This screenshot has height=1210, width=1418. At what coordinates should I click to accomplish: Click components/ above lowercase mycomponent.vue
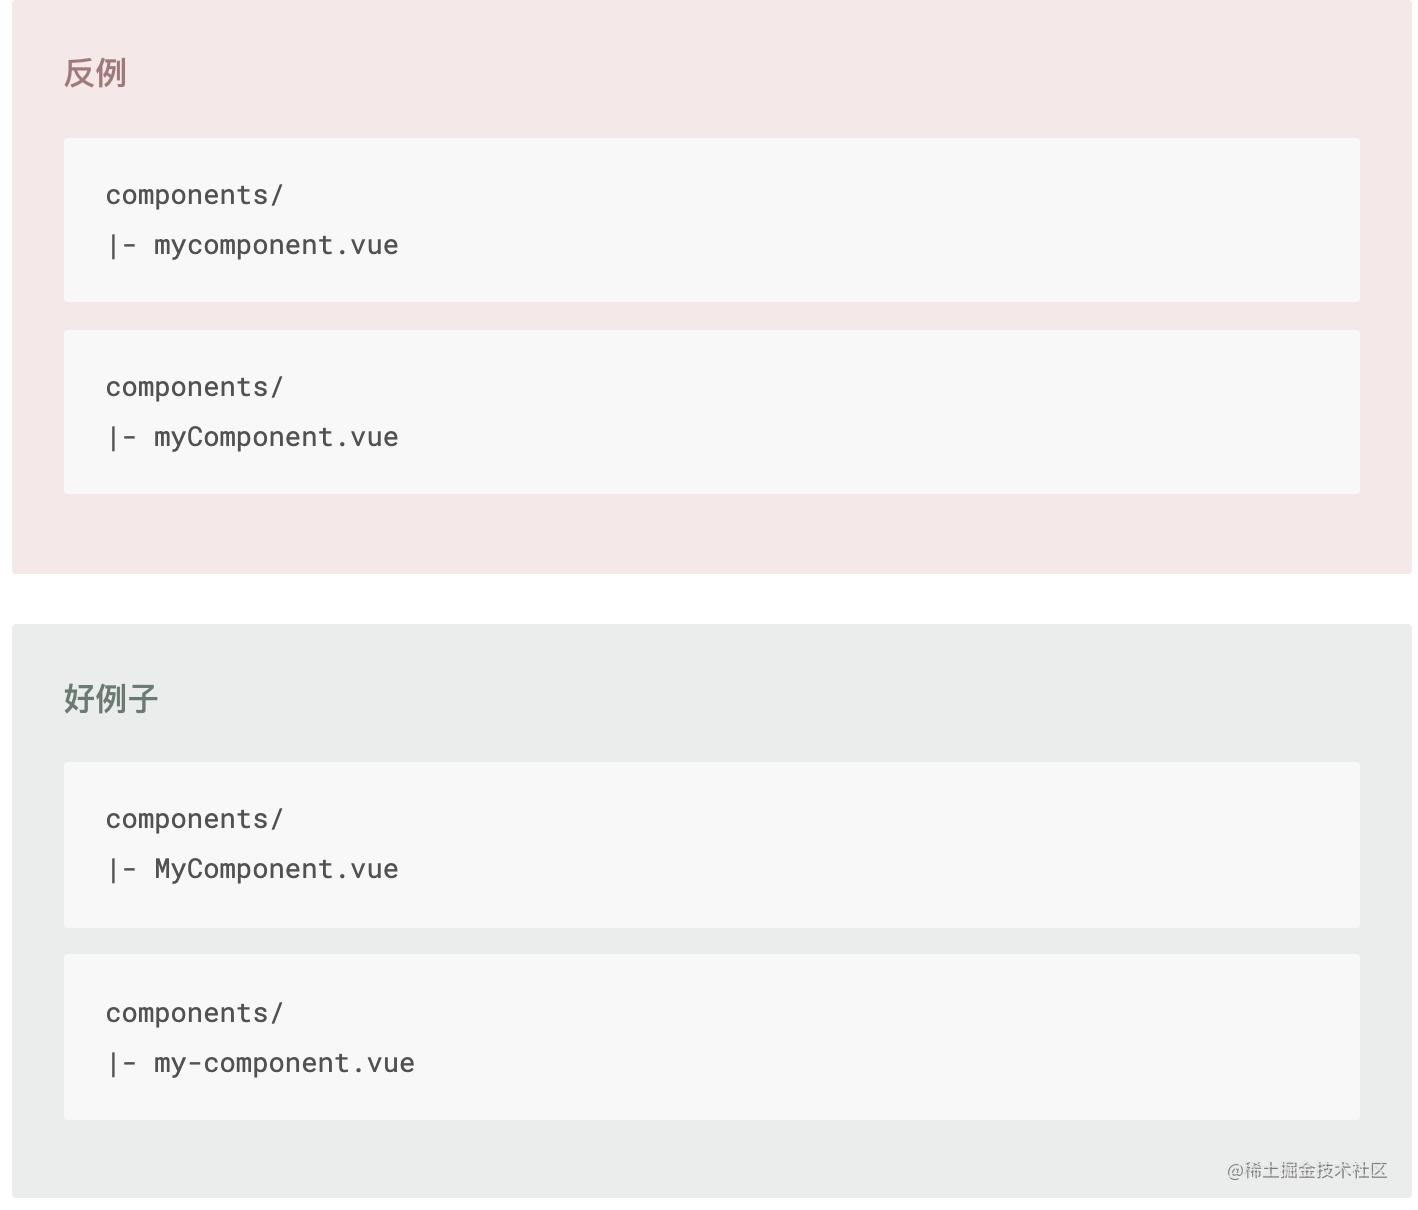pyautogui.click(x=195, y=195)
